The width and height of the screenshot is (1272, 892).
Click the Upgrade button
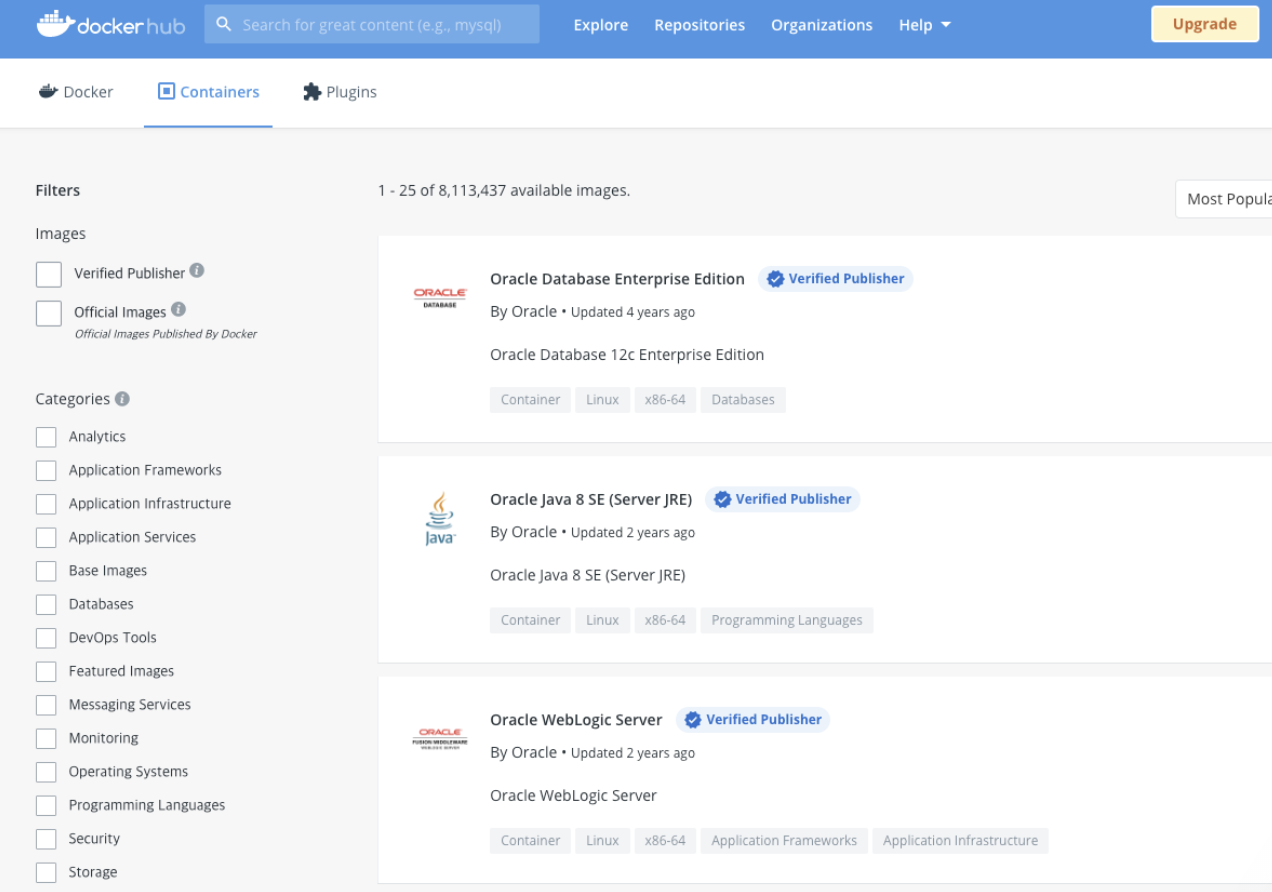(1204, 24)
